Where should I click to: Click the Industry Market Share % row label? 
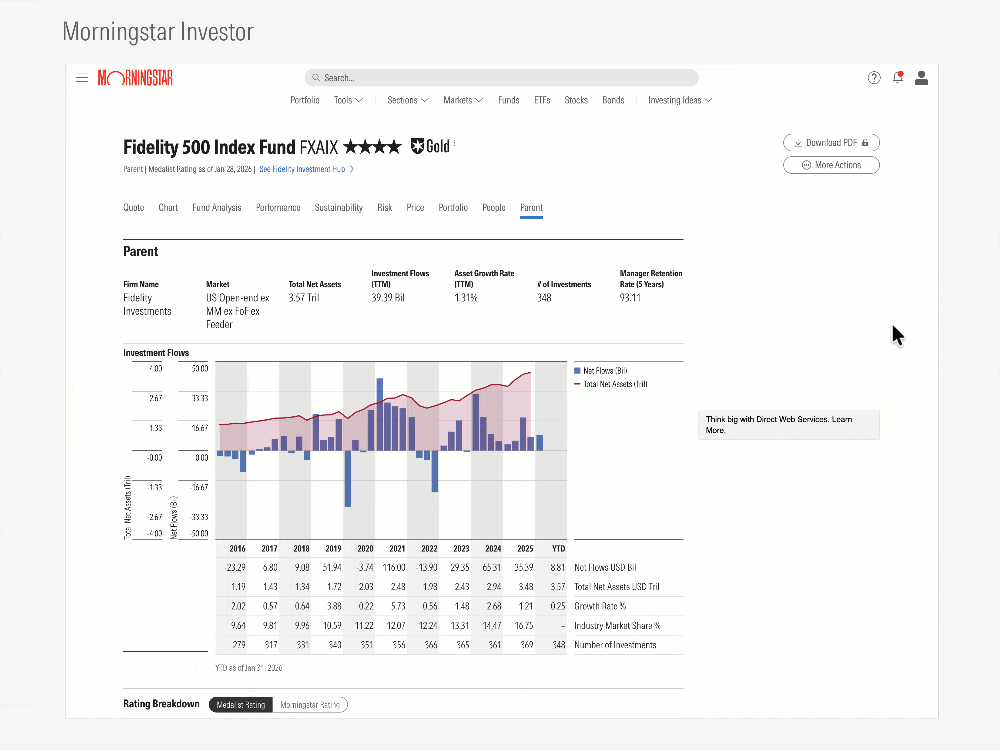(x=617, y=626)
